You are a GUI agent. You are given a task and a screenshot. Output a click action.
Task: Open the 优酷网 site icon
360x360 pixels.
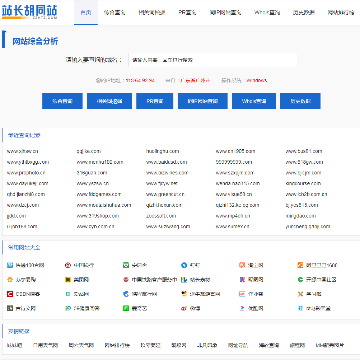point(242,308)
